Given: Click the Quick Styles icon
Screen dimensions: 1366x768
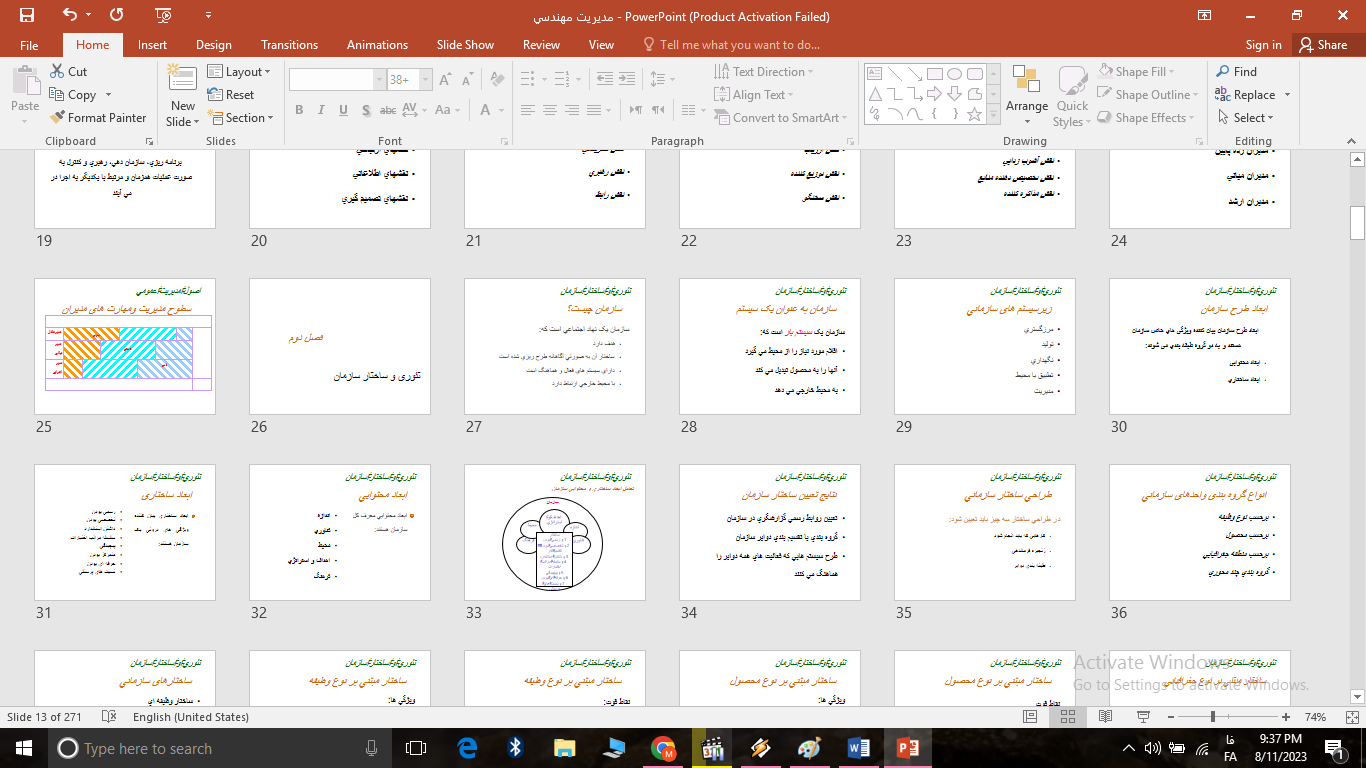Looking at the screenshot, I should tap(1071, 90).
